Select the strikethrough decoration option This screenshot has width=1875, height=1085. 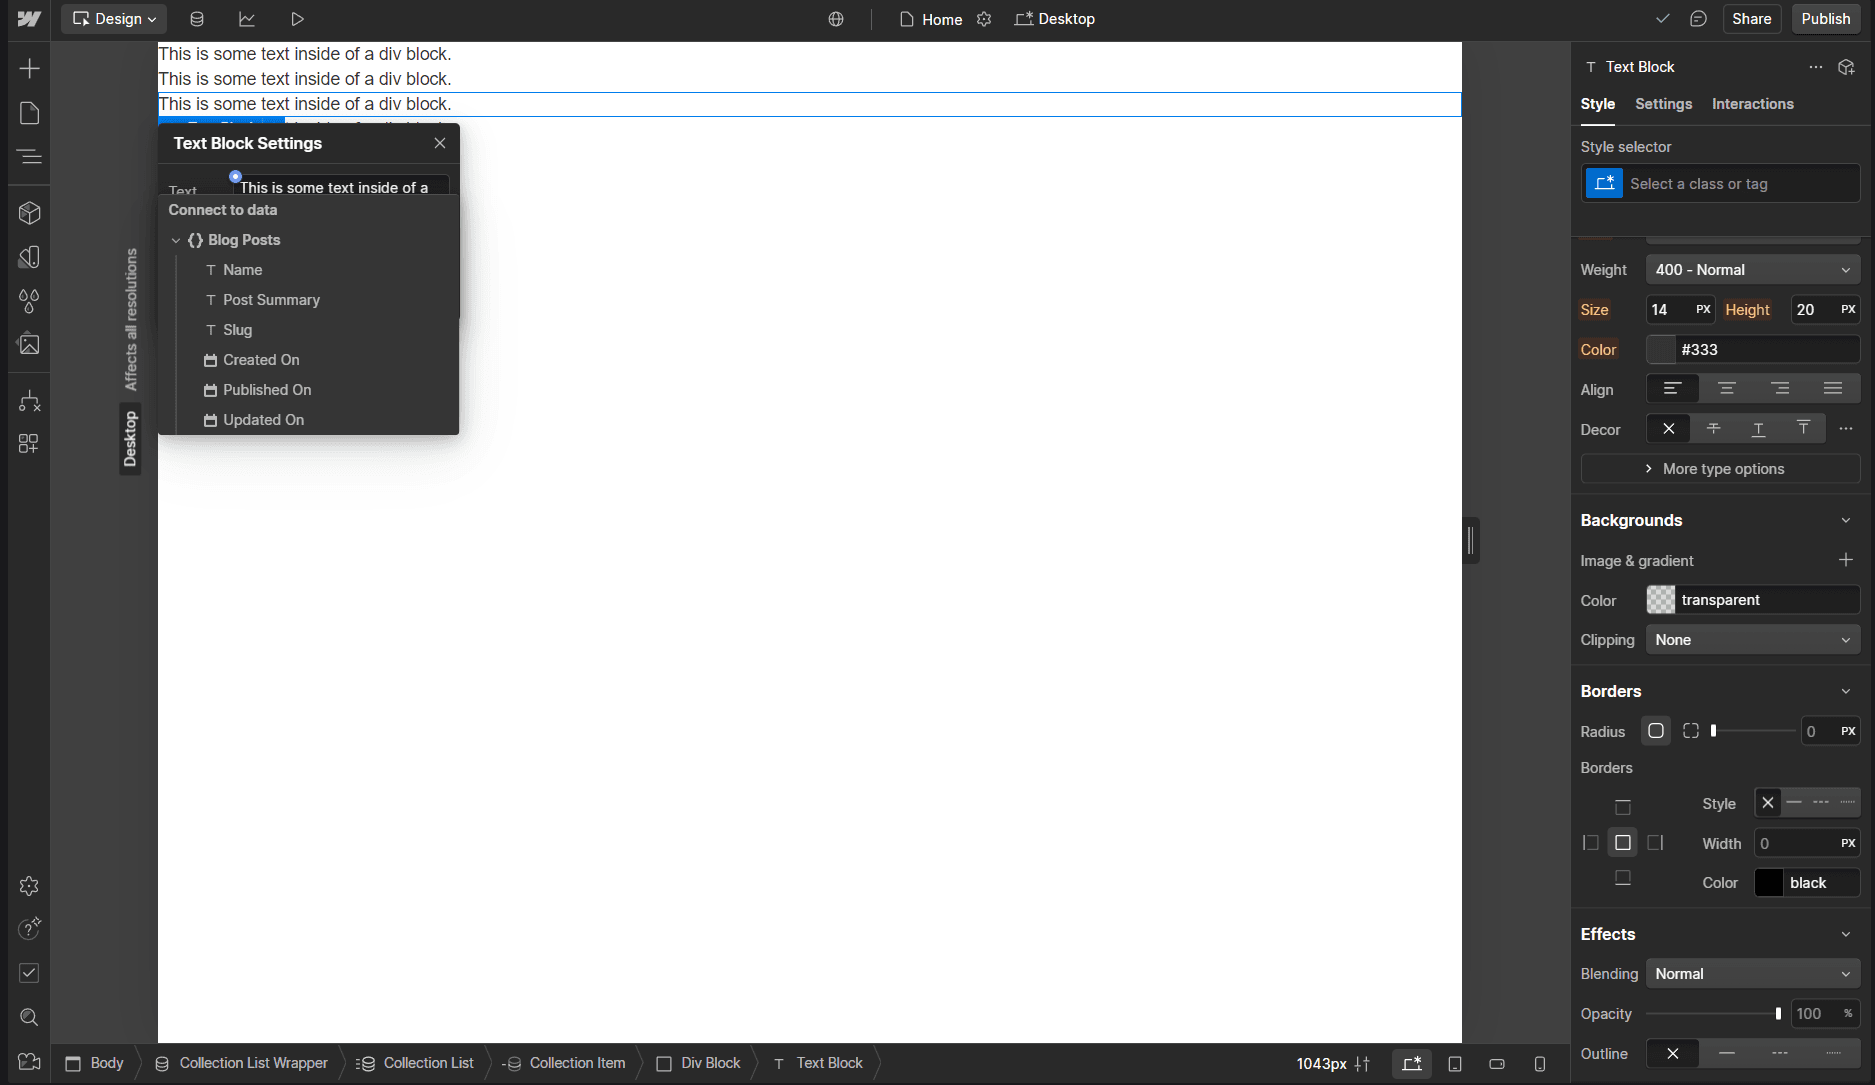1714,429
